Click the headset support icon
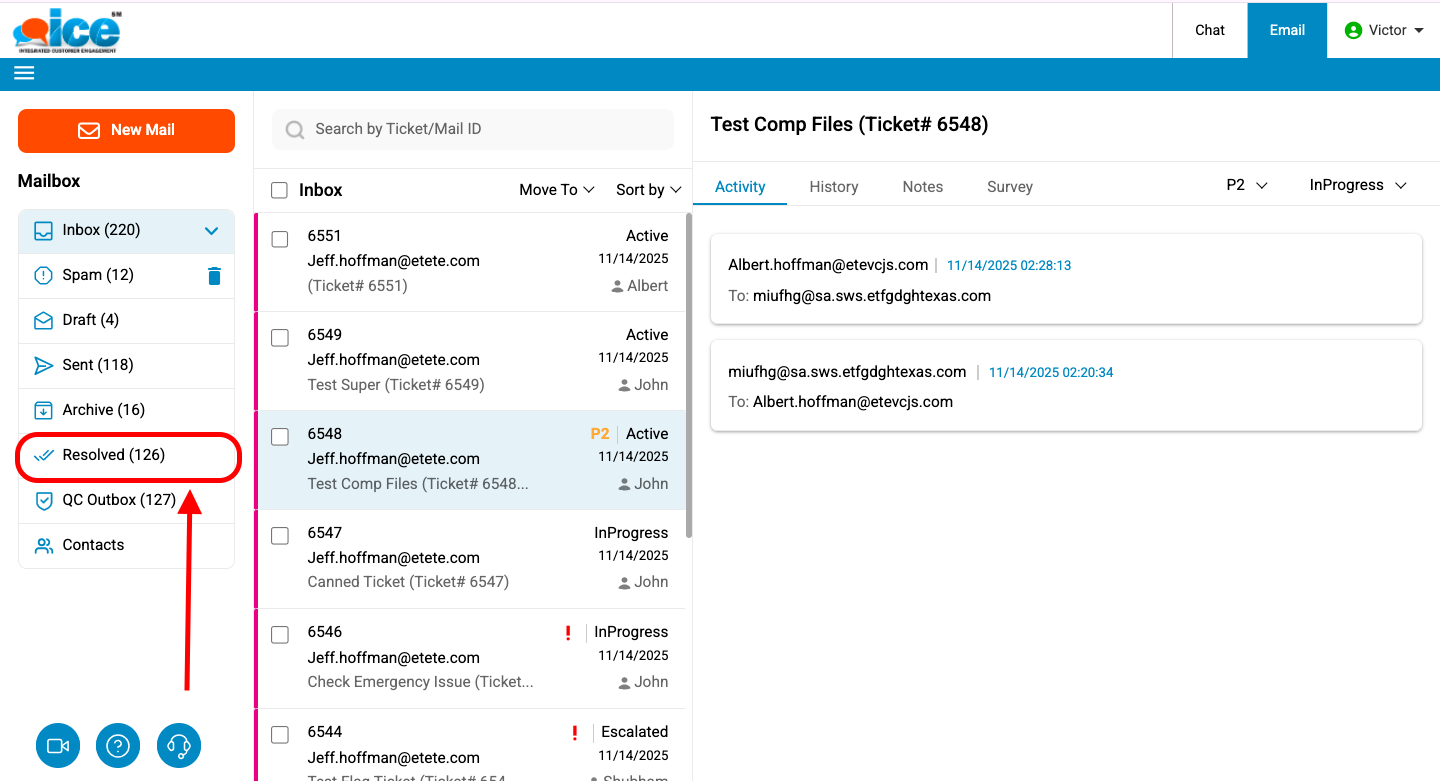 coord(179,746)
